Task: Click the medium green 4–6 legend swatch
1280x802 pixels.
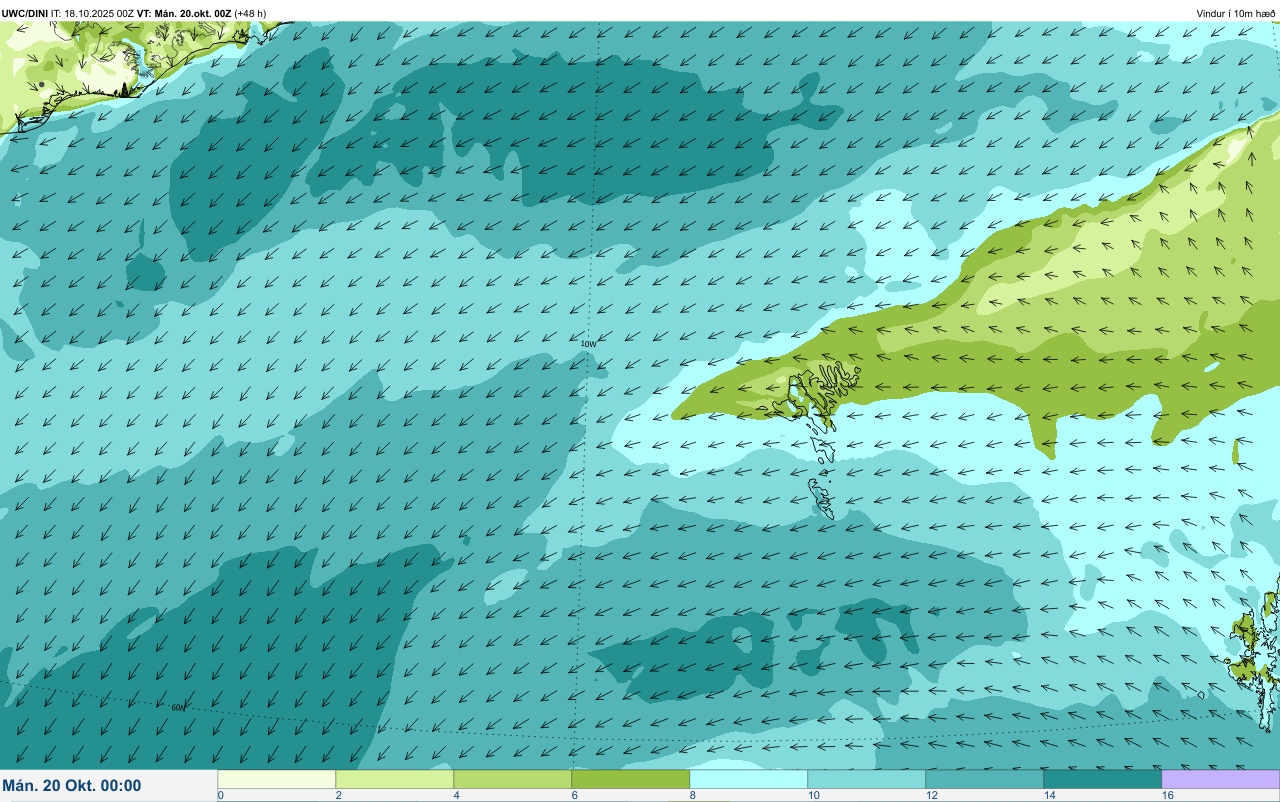Action: click(x=513, y=779)
